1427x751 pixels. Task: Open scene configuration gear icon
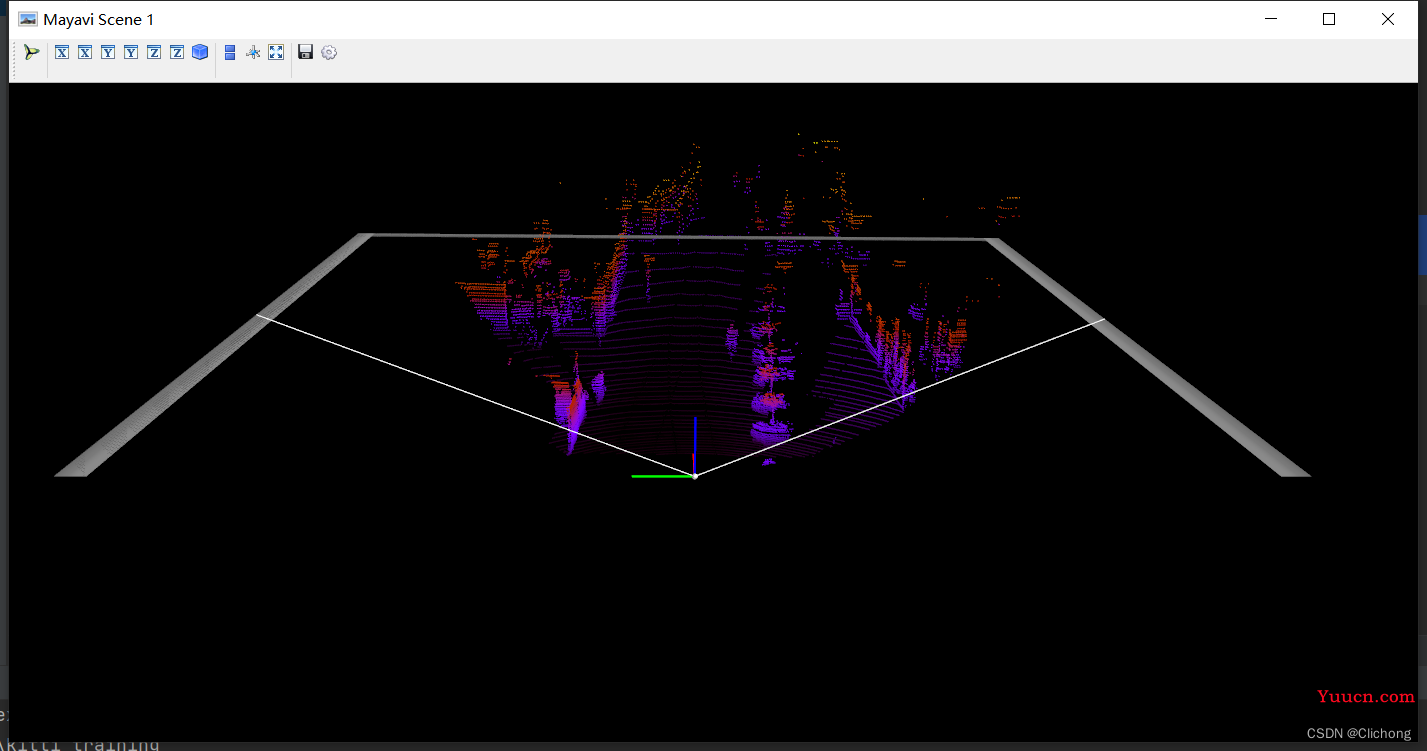tap(329, 52)
